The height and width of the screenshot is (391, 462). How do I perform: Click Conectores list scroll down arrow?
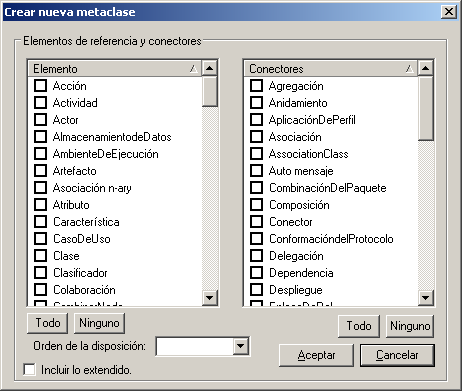point(426,297)
